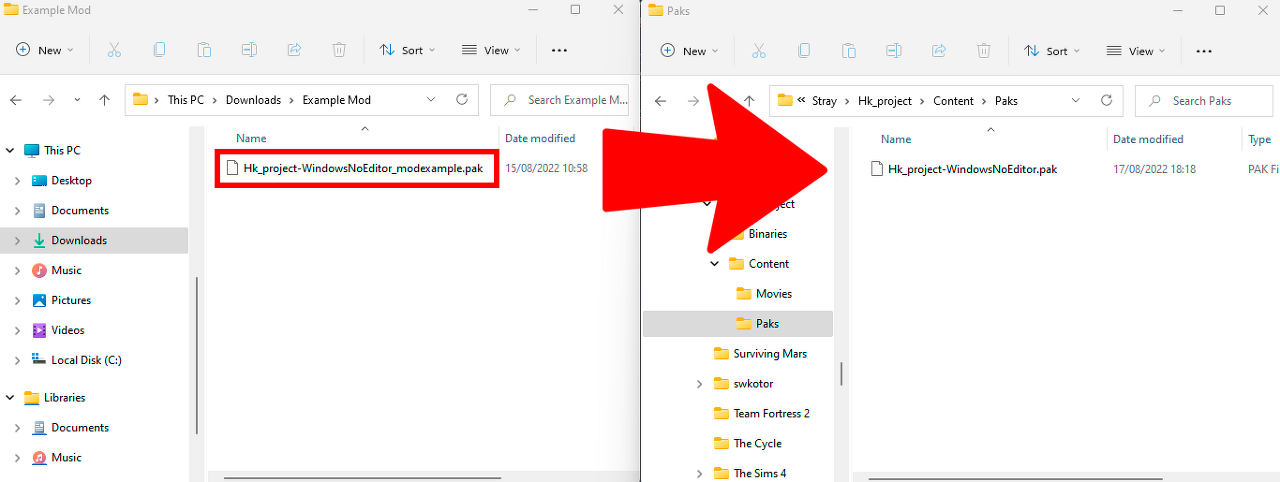Select Music under This PC
1280x482 pixels.
pyautogui.click(x=66, y=270)
